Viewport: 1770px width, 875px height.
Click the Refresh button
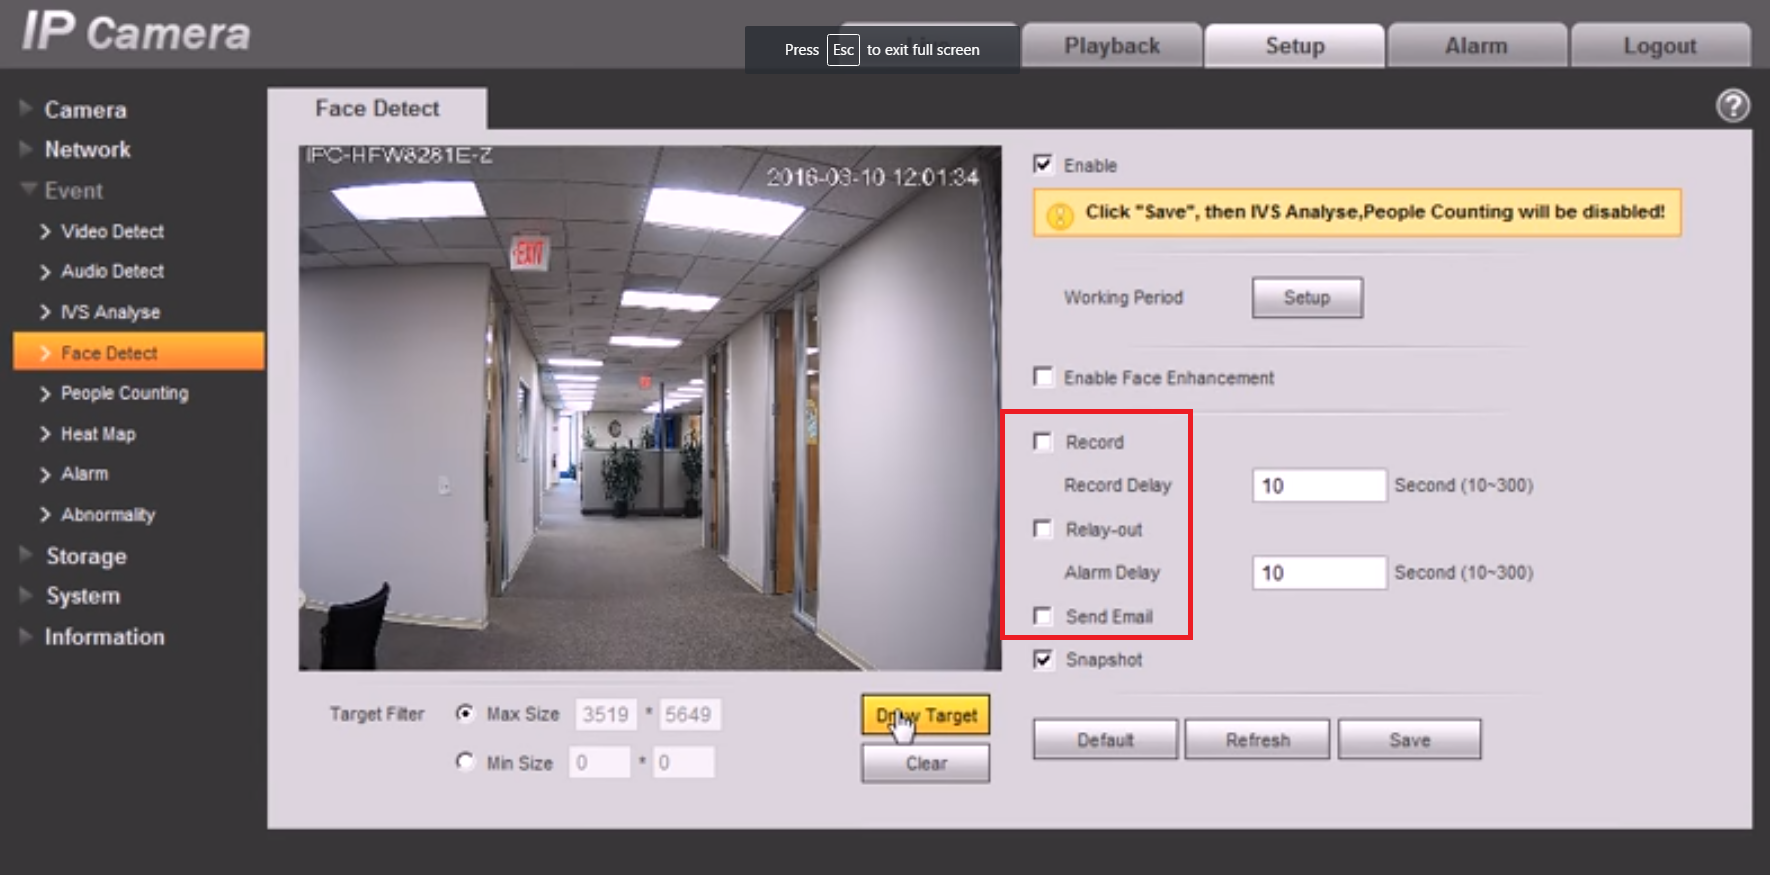(x=1258, y=740)
